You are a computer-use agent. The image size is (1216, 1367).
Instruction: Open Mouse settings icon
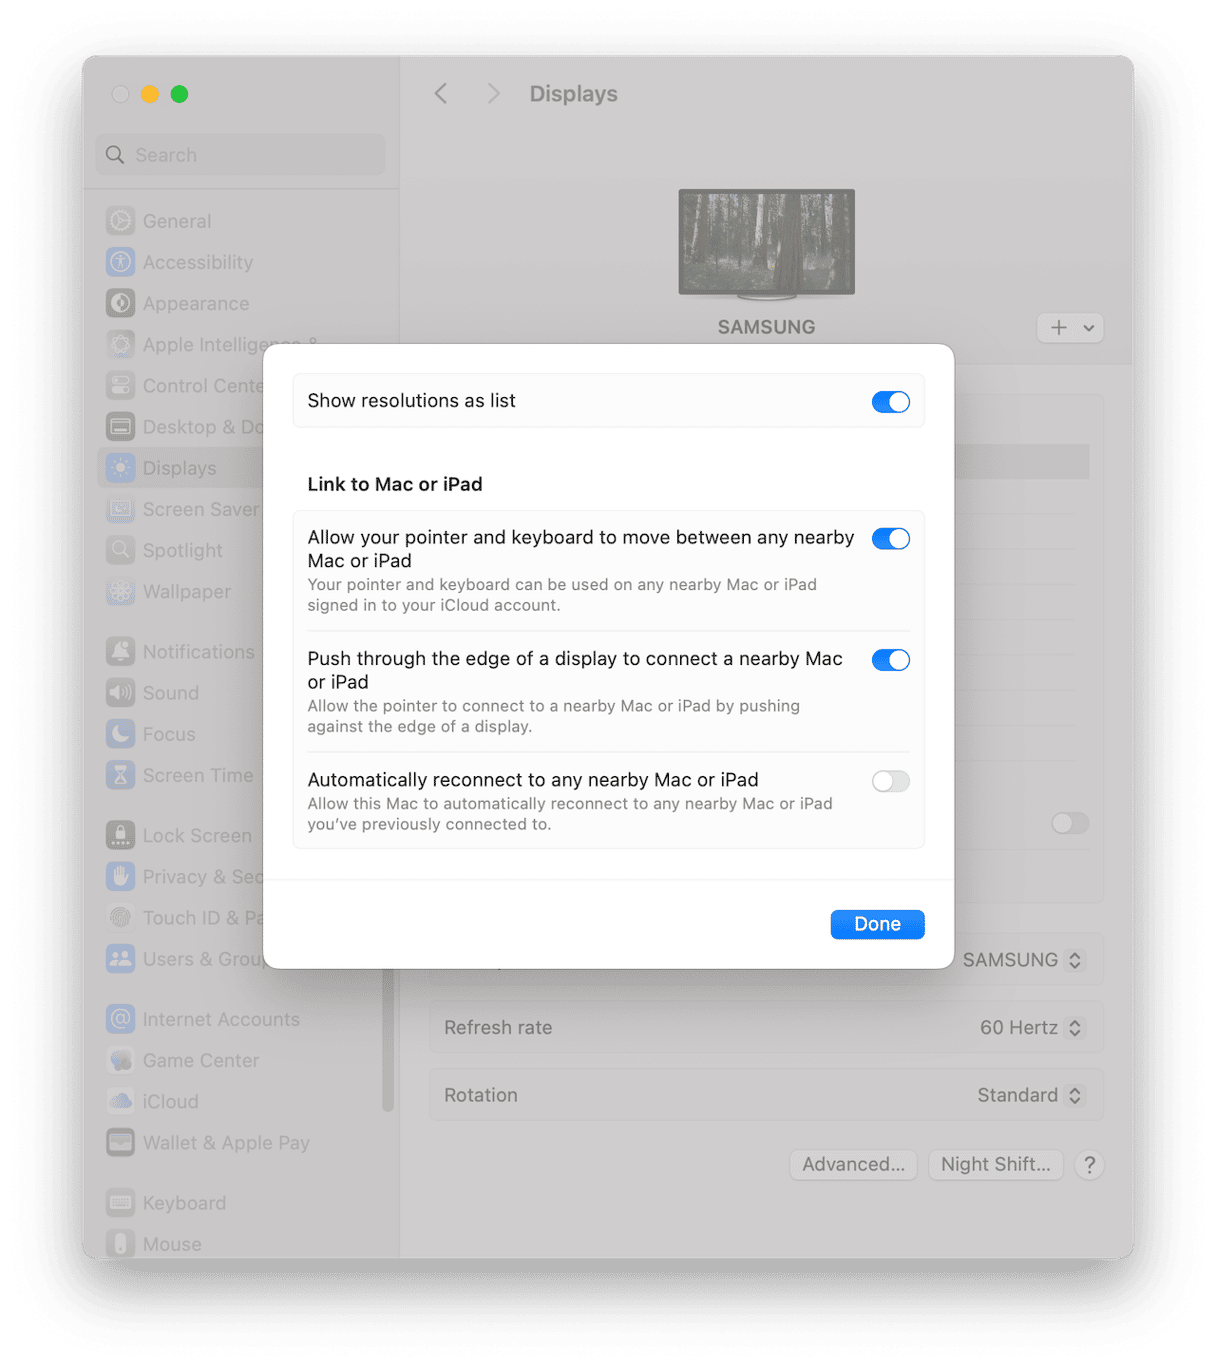point(121,1244)
